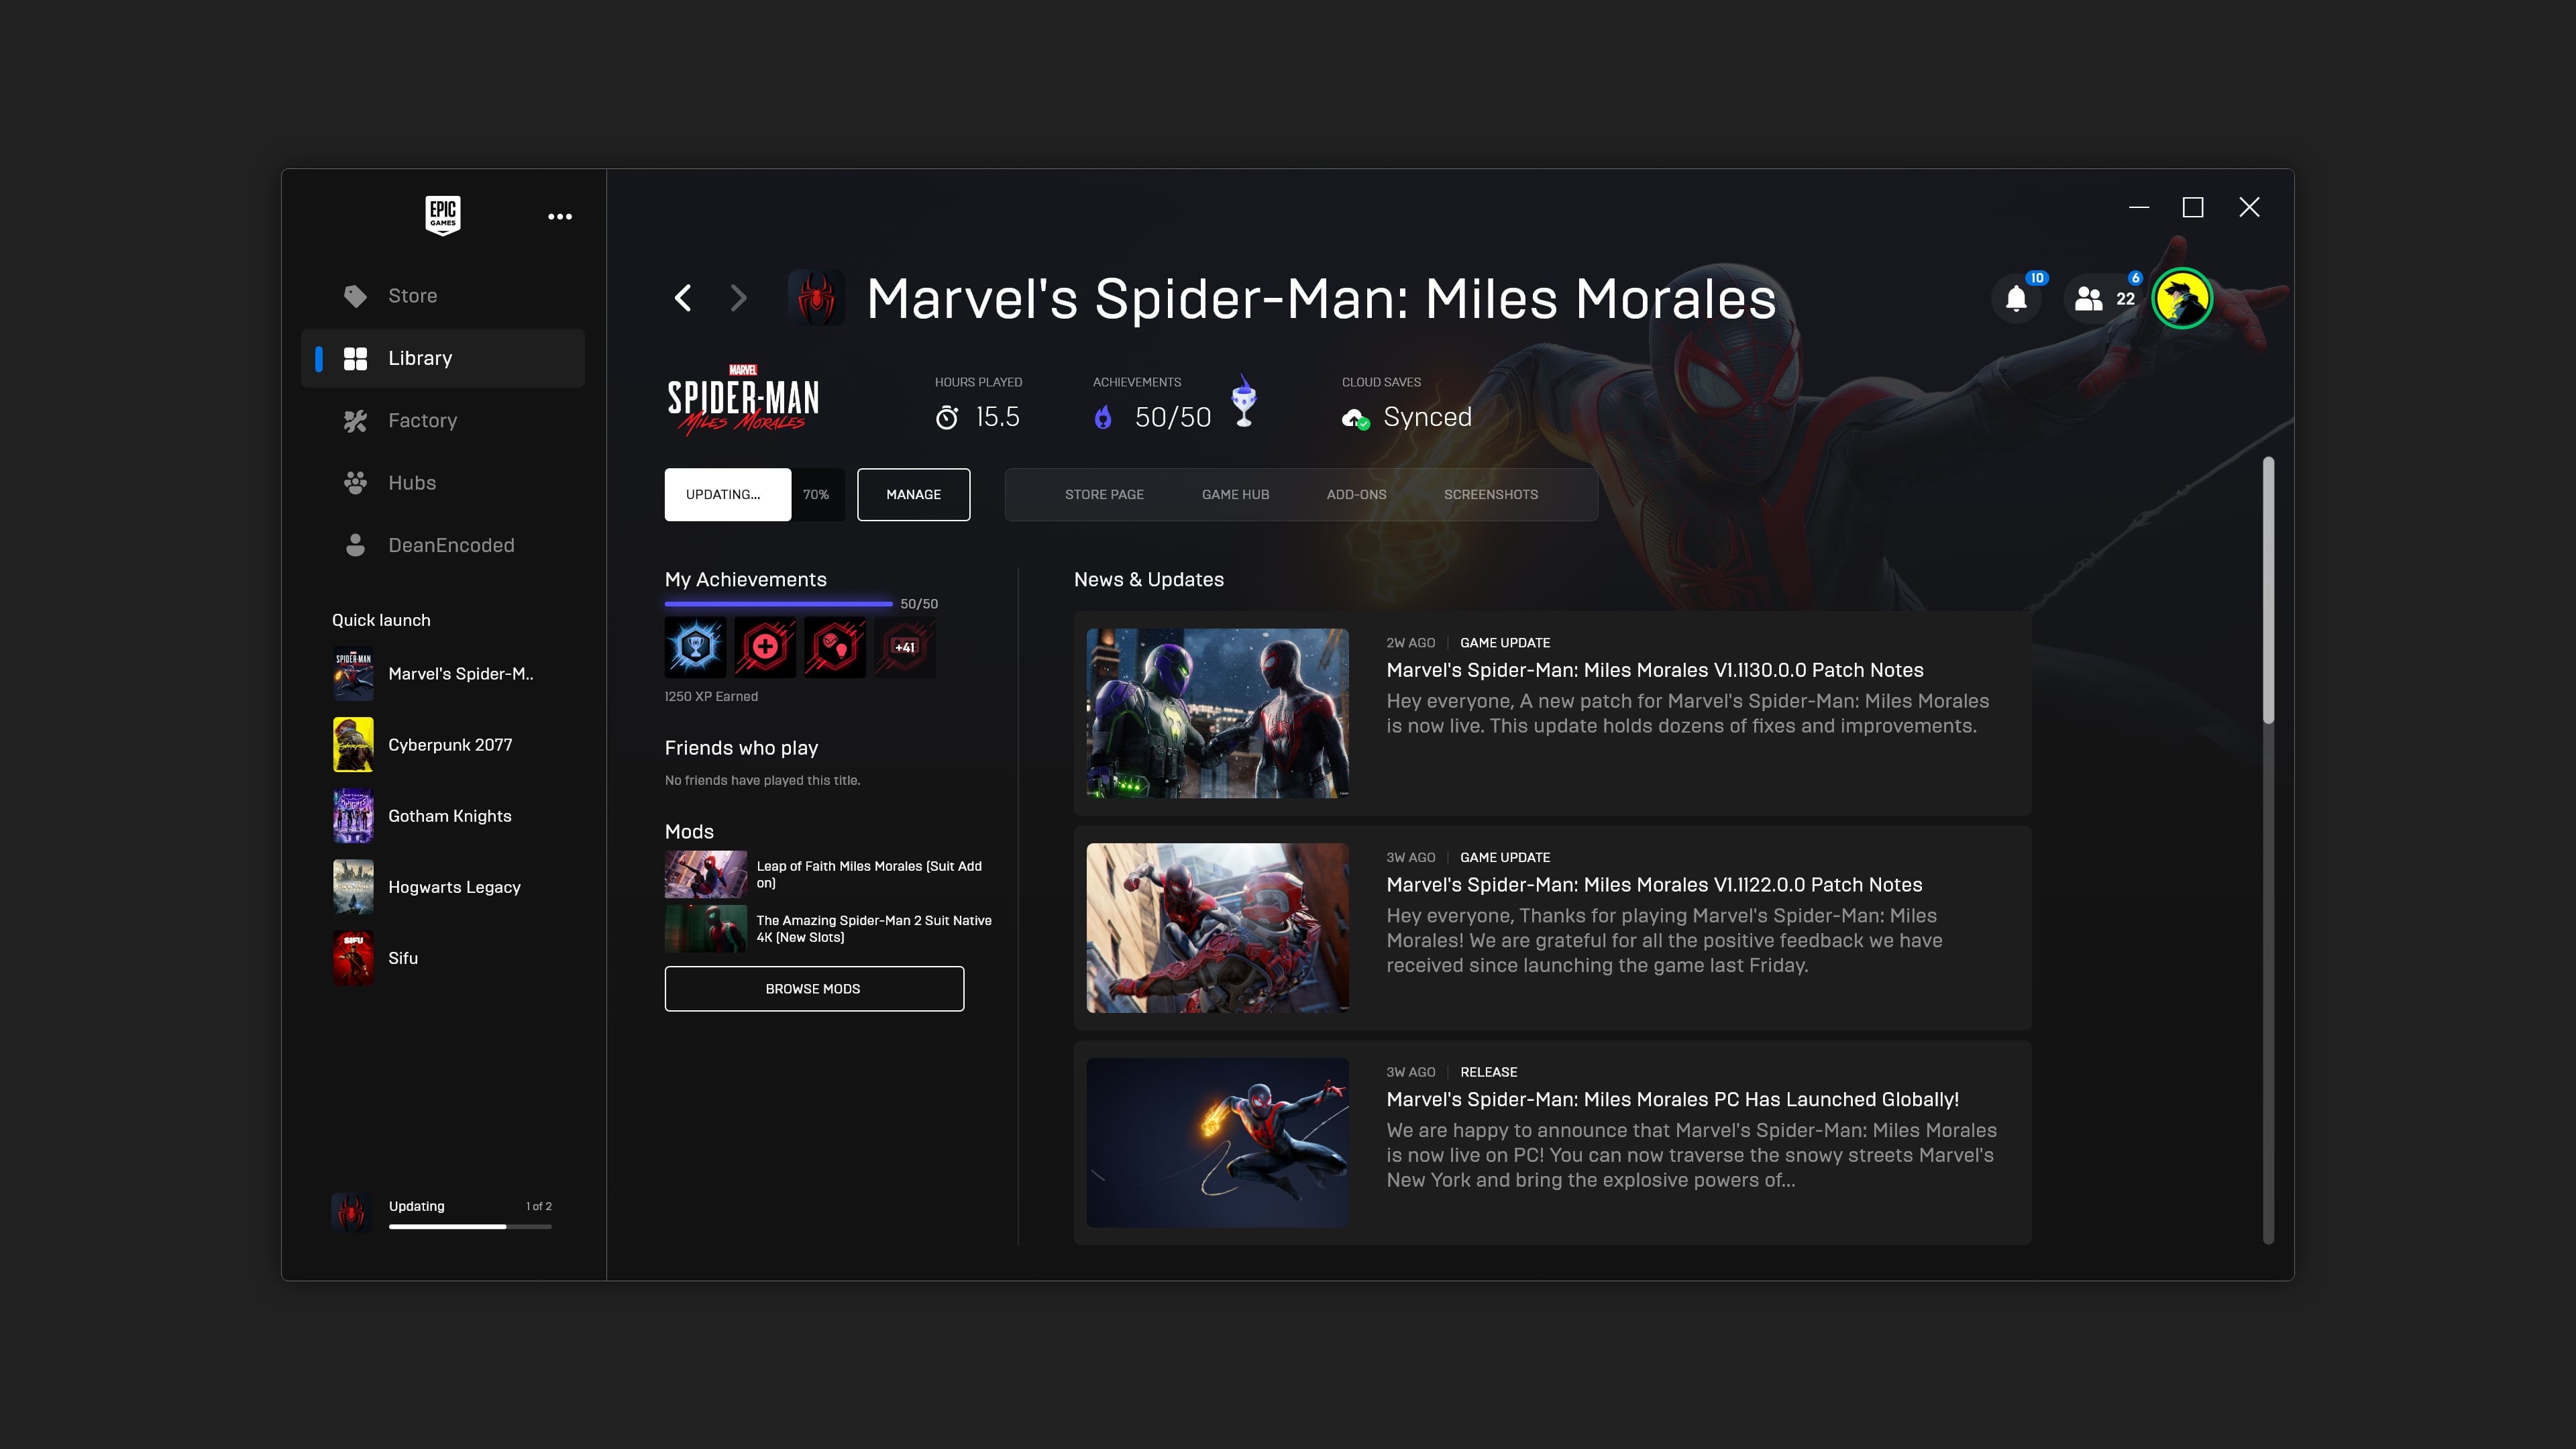
Task: Click the MANAGE button for game options
Action: click(x=913, y=494)
